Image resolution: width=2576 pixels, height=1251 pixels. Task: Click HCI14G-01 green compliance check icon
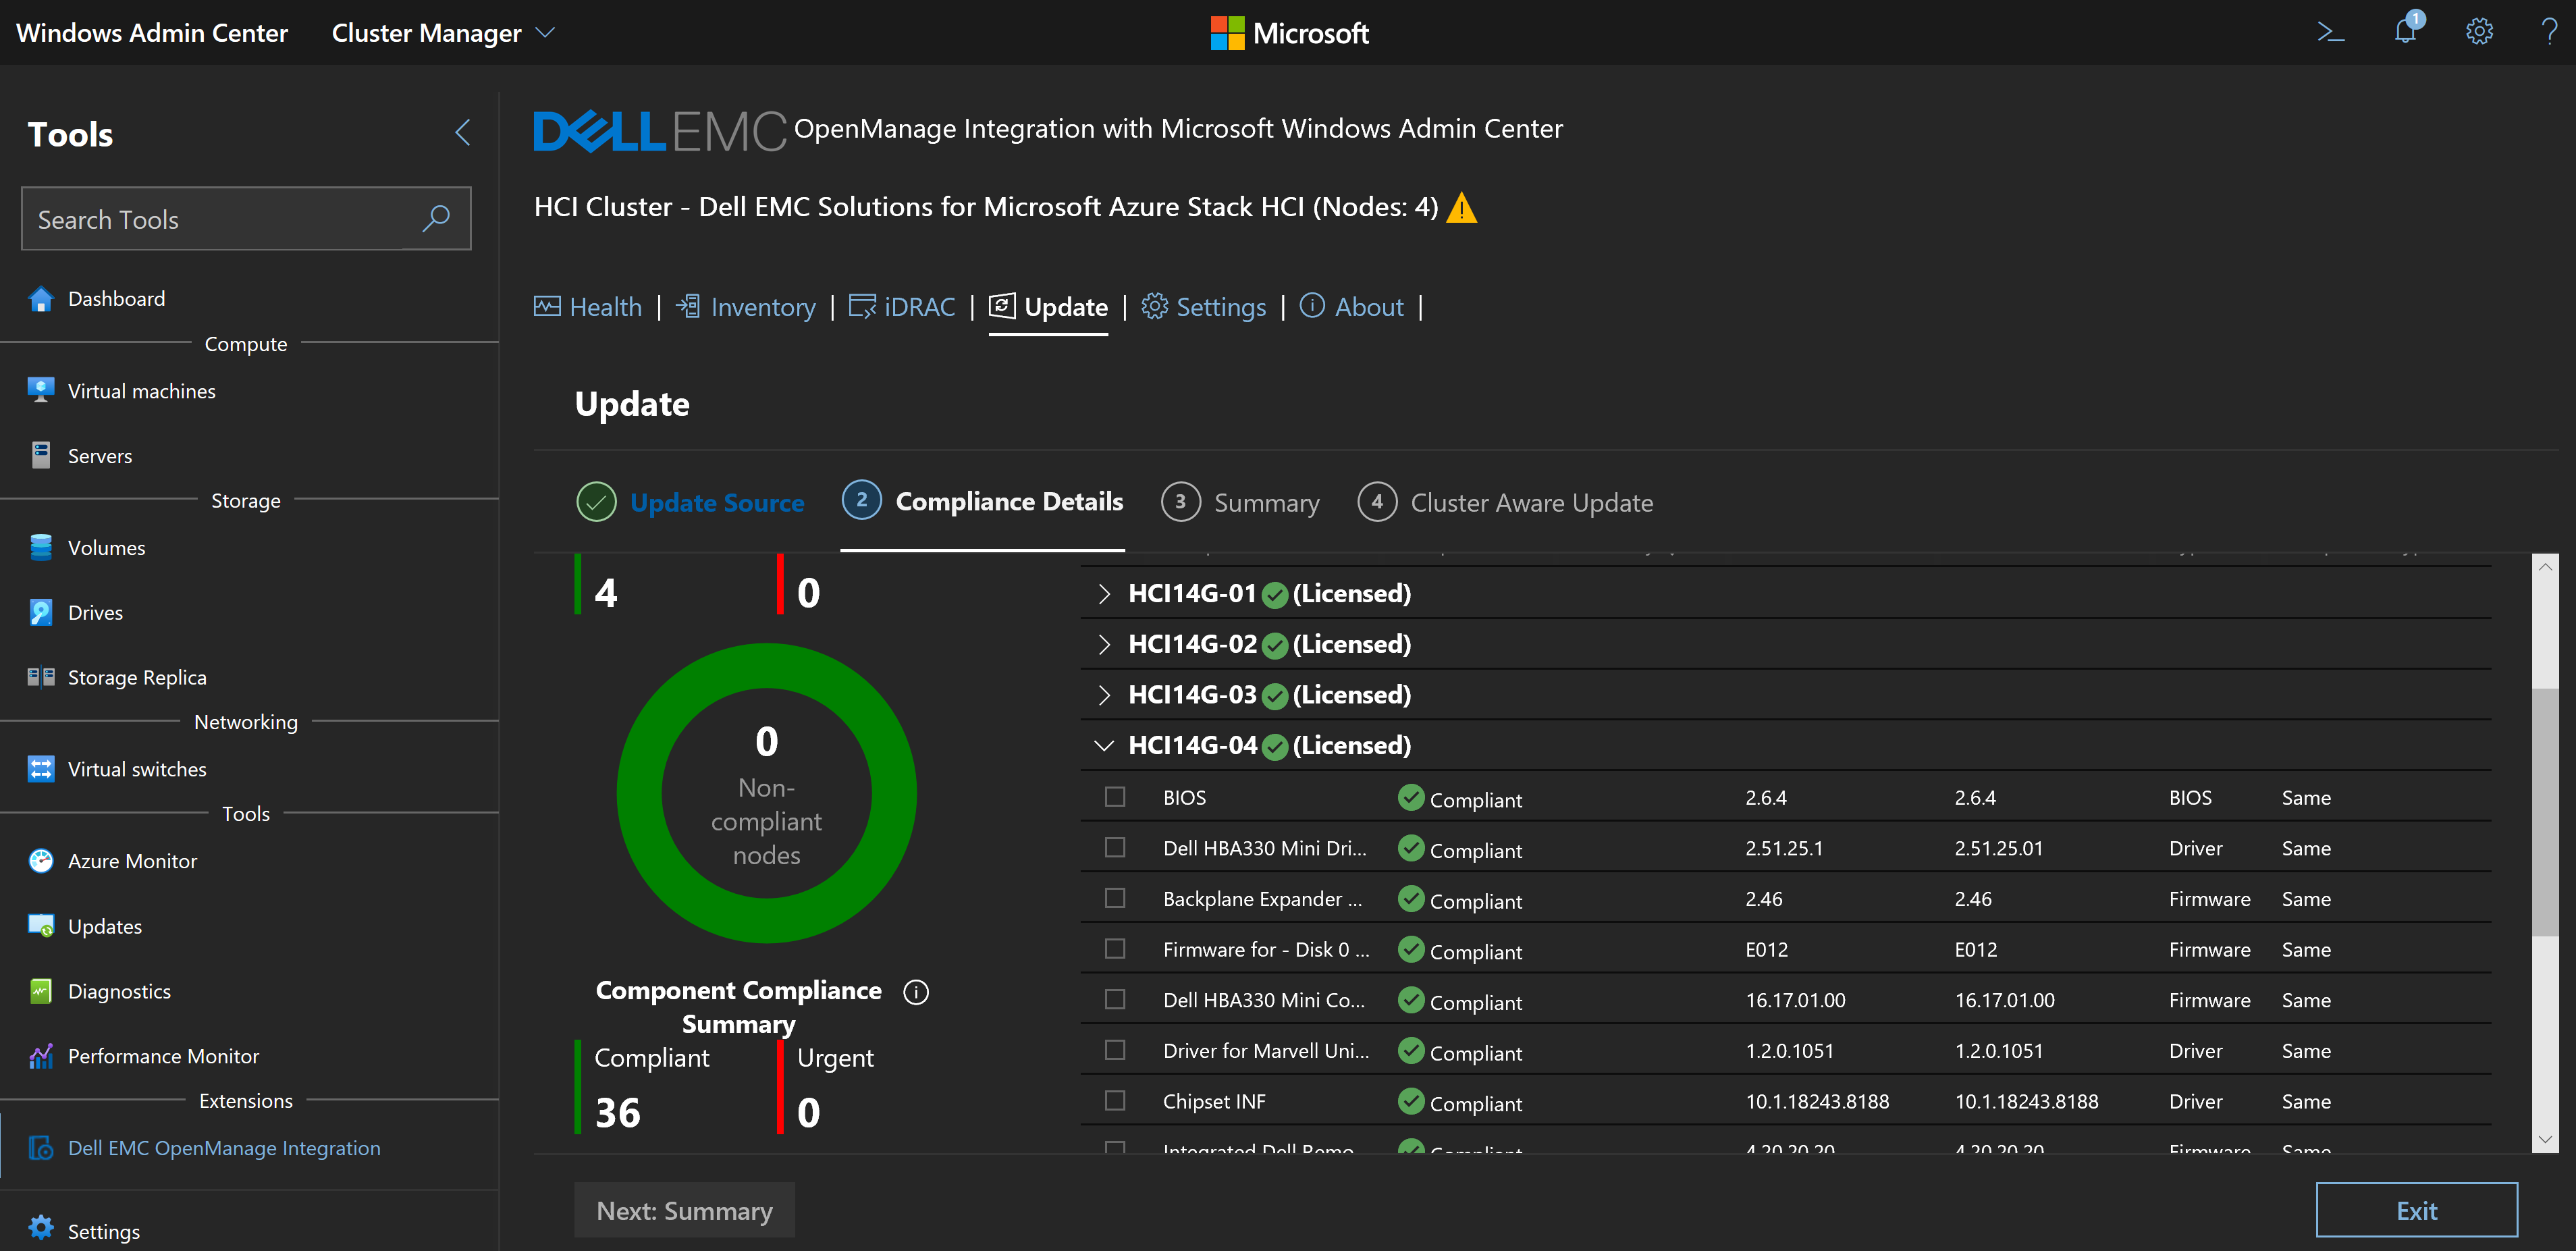coord(1274,595)
